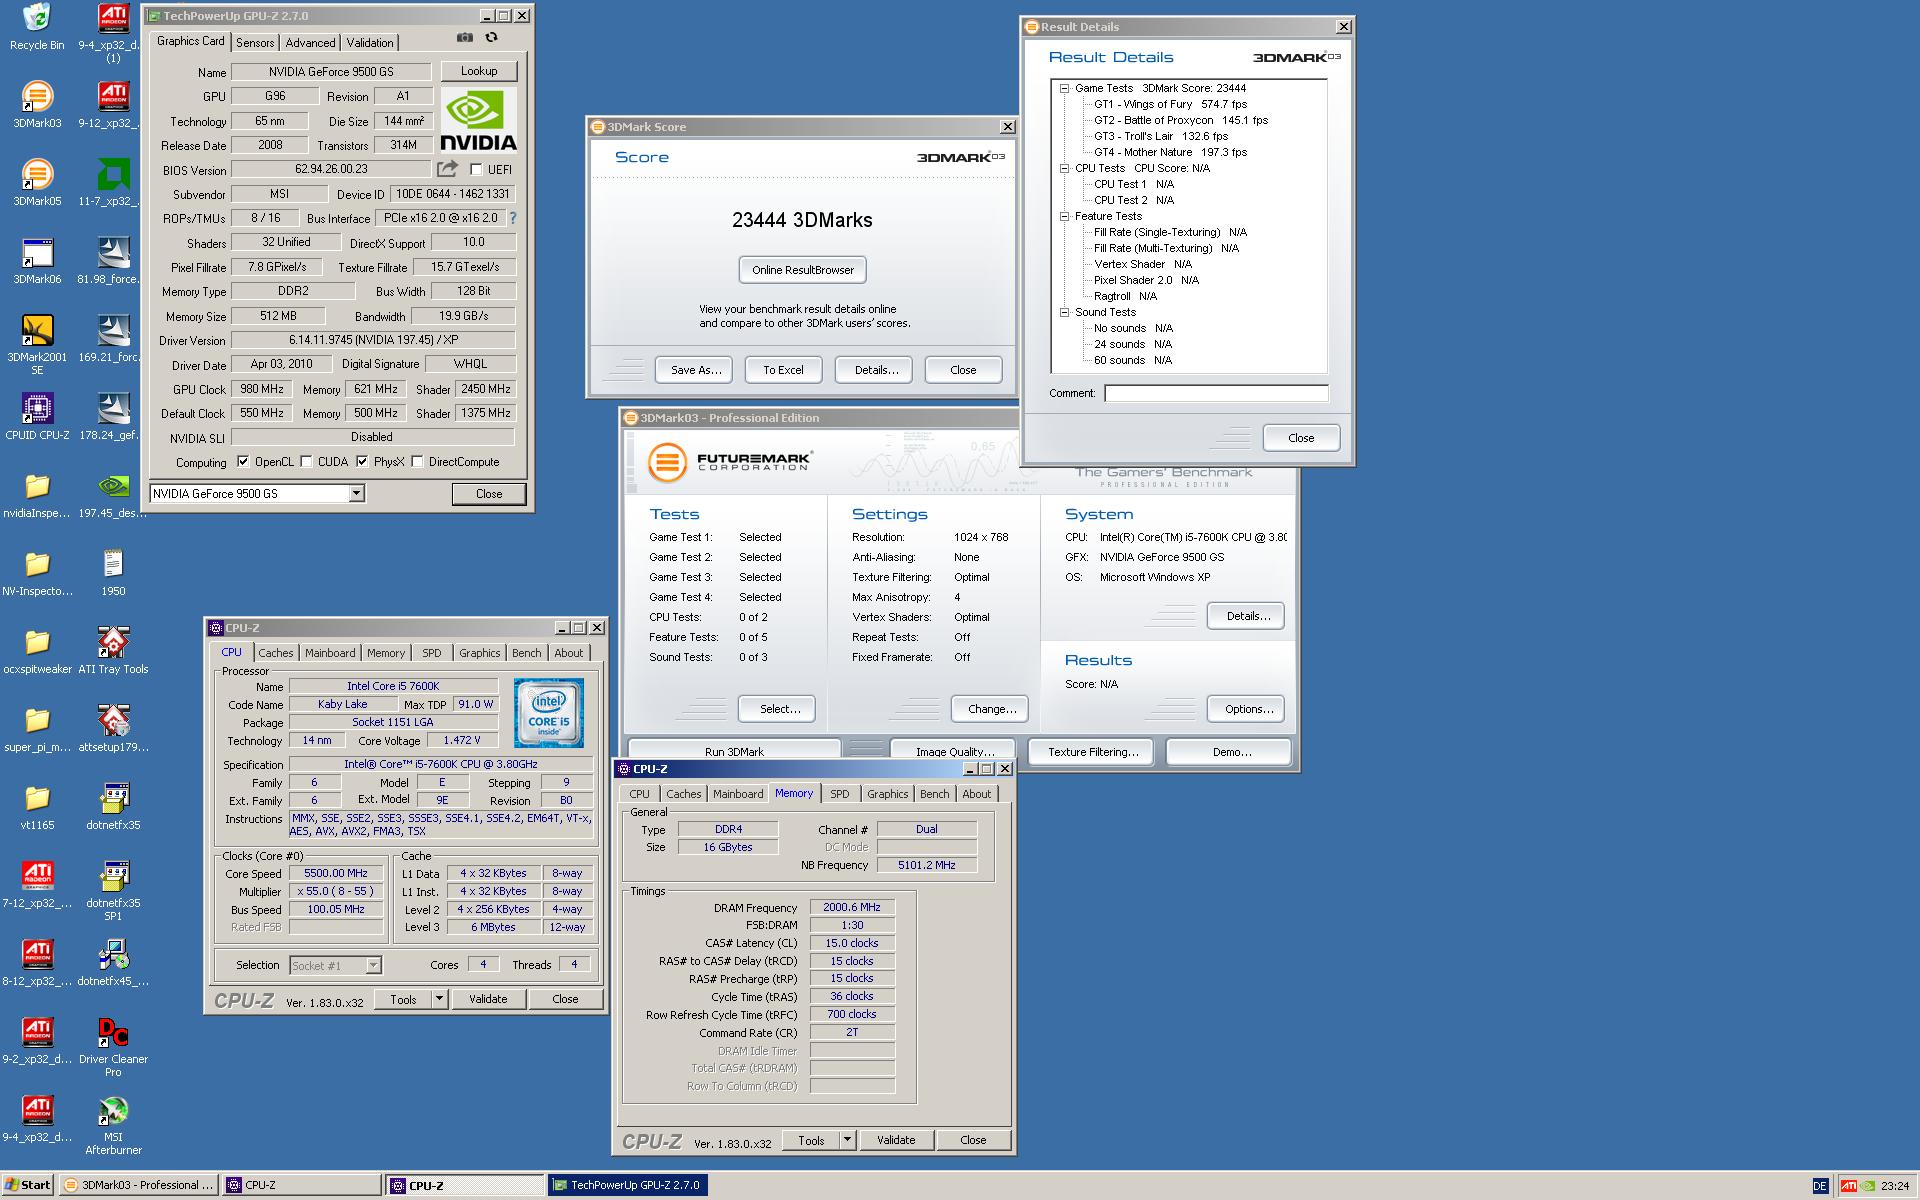1920x1200 pixels.
Task: Click To Excel button
Action: click(783, 370)
